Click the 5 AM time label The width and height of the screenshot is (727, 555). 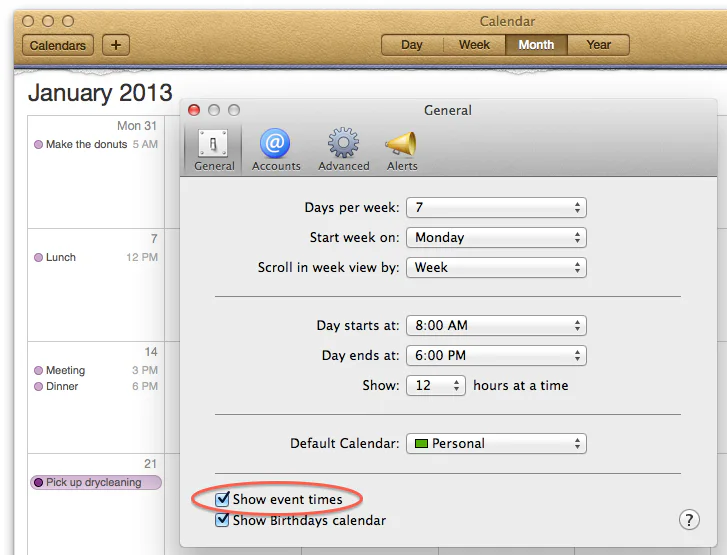(145, 144)
